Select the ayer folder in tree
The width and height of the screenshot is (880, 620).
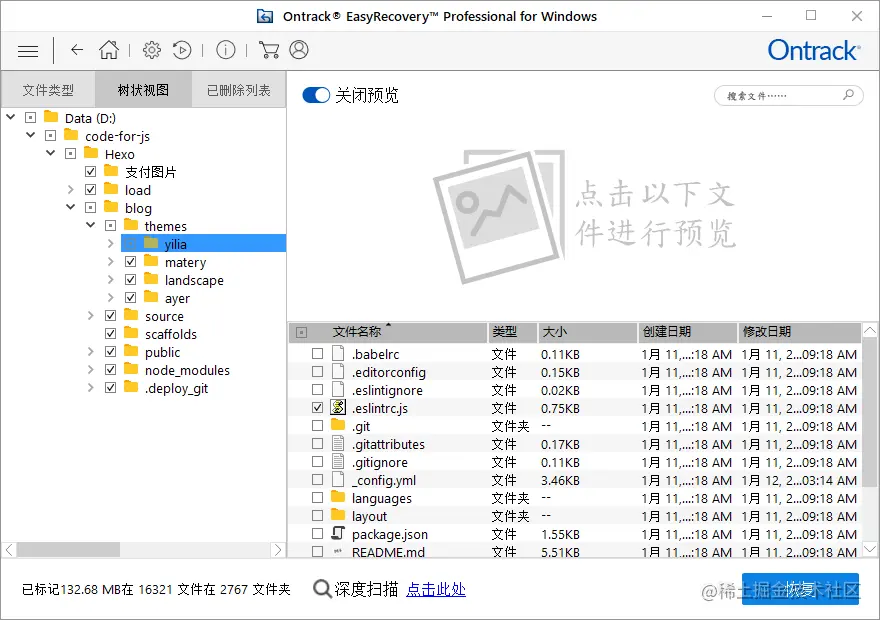(x=177, y=298)
